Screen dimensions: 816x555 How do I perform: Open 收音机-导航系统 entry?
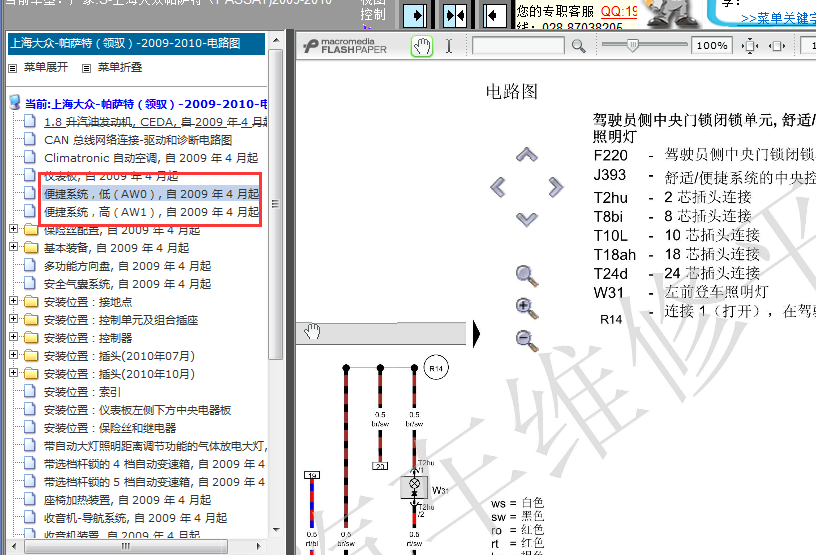tap(135, 518)
